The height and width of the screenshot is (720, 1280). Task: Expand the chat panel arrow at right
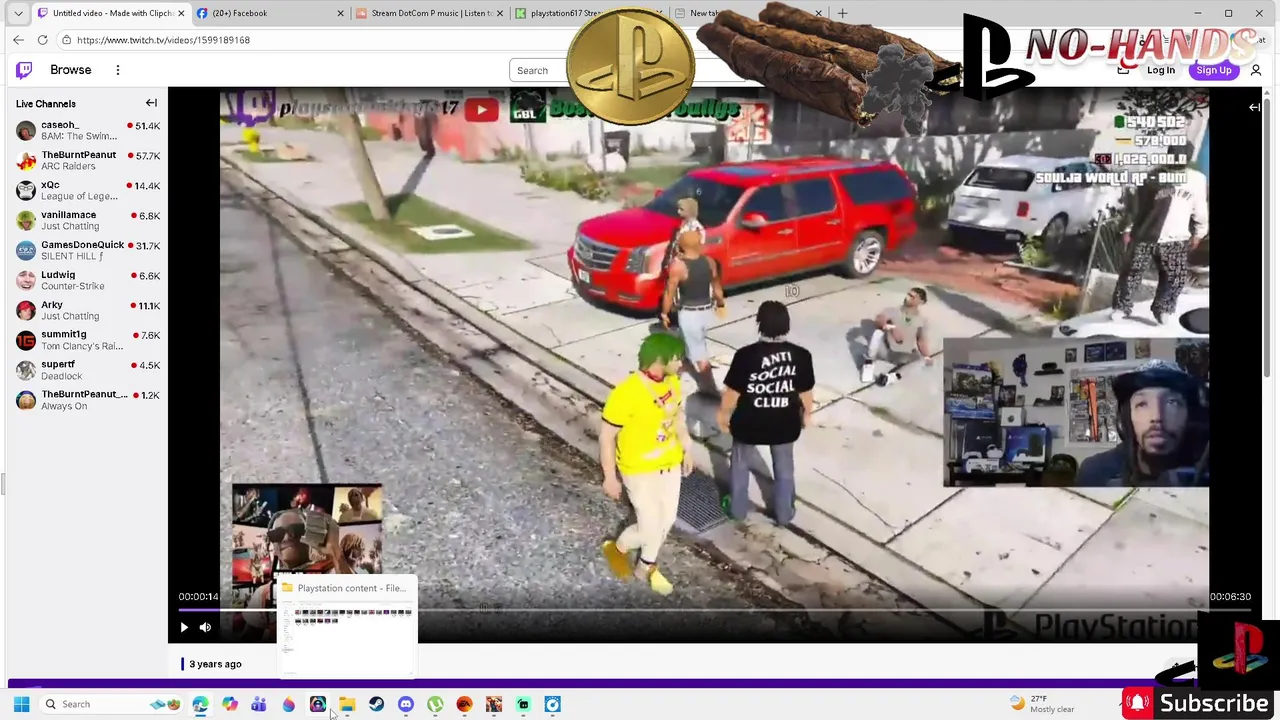1254,107
